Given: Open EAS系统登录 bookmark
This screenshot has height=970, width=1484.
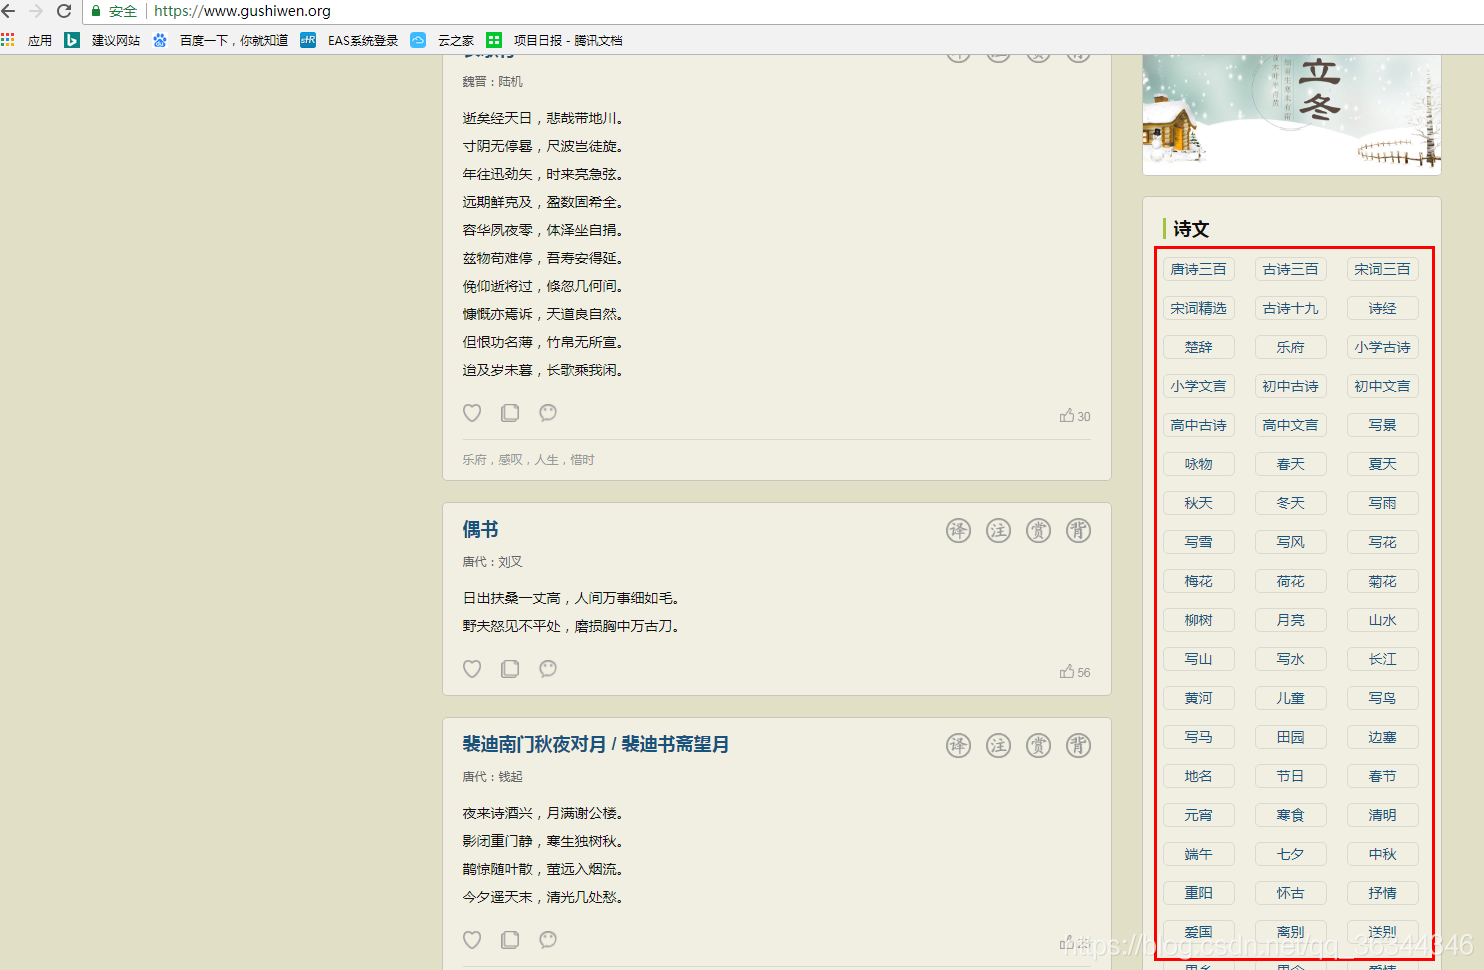Looking at the screenshot, I should click(350, 40).
